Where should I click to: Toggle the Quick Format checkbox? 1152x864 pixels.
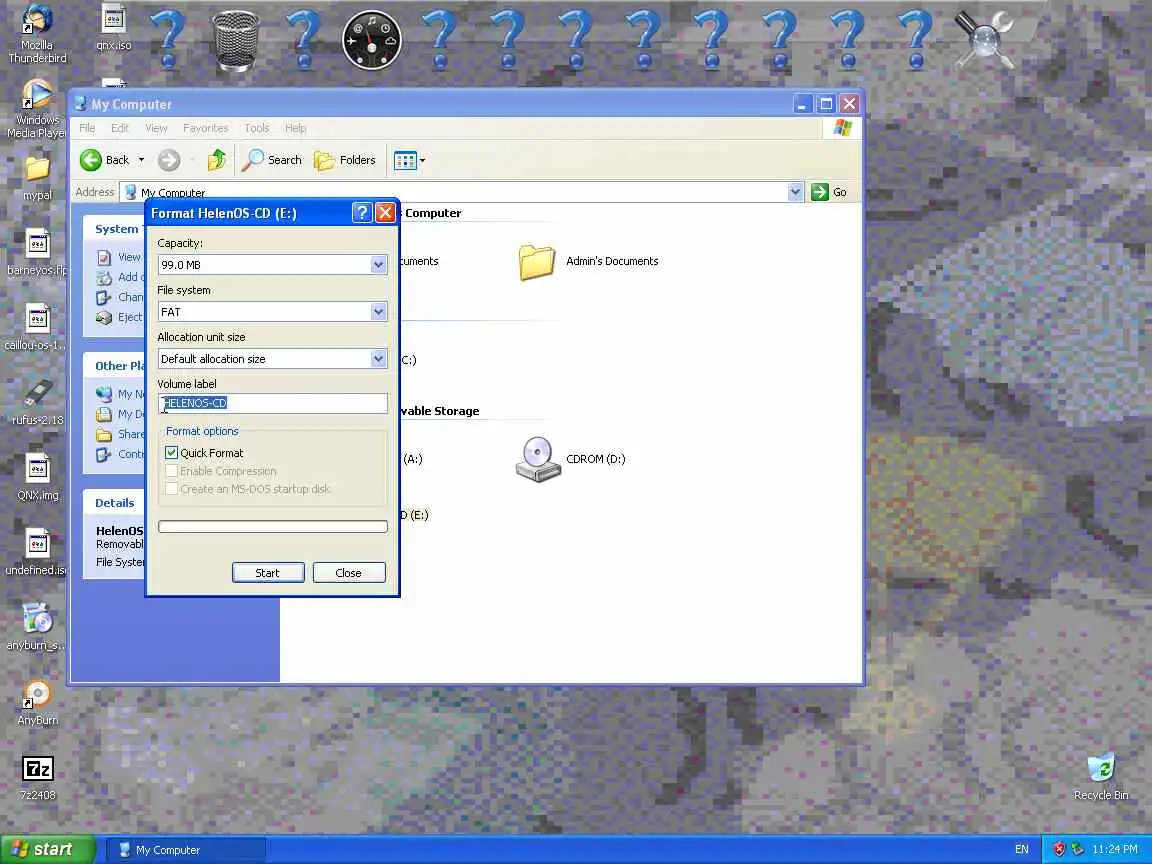pos(171,453)
